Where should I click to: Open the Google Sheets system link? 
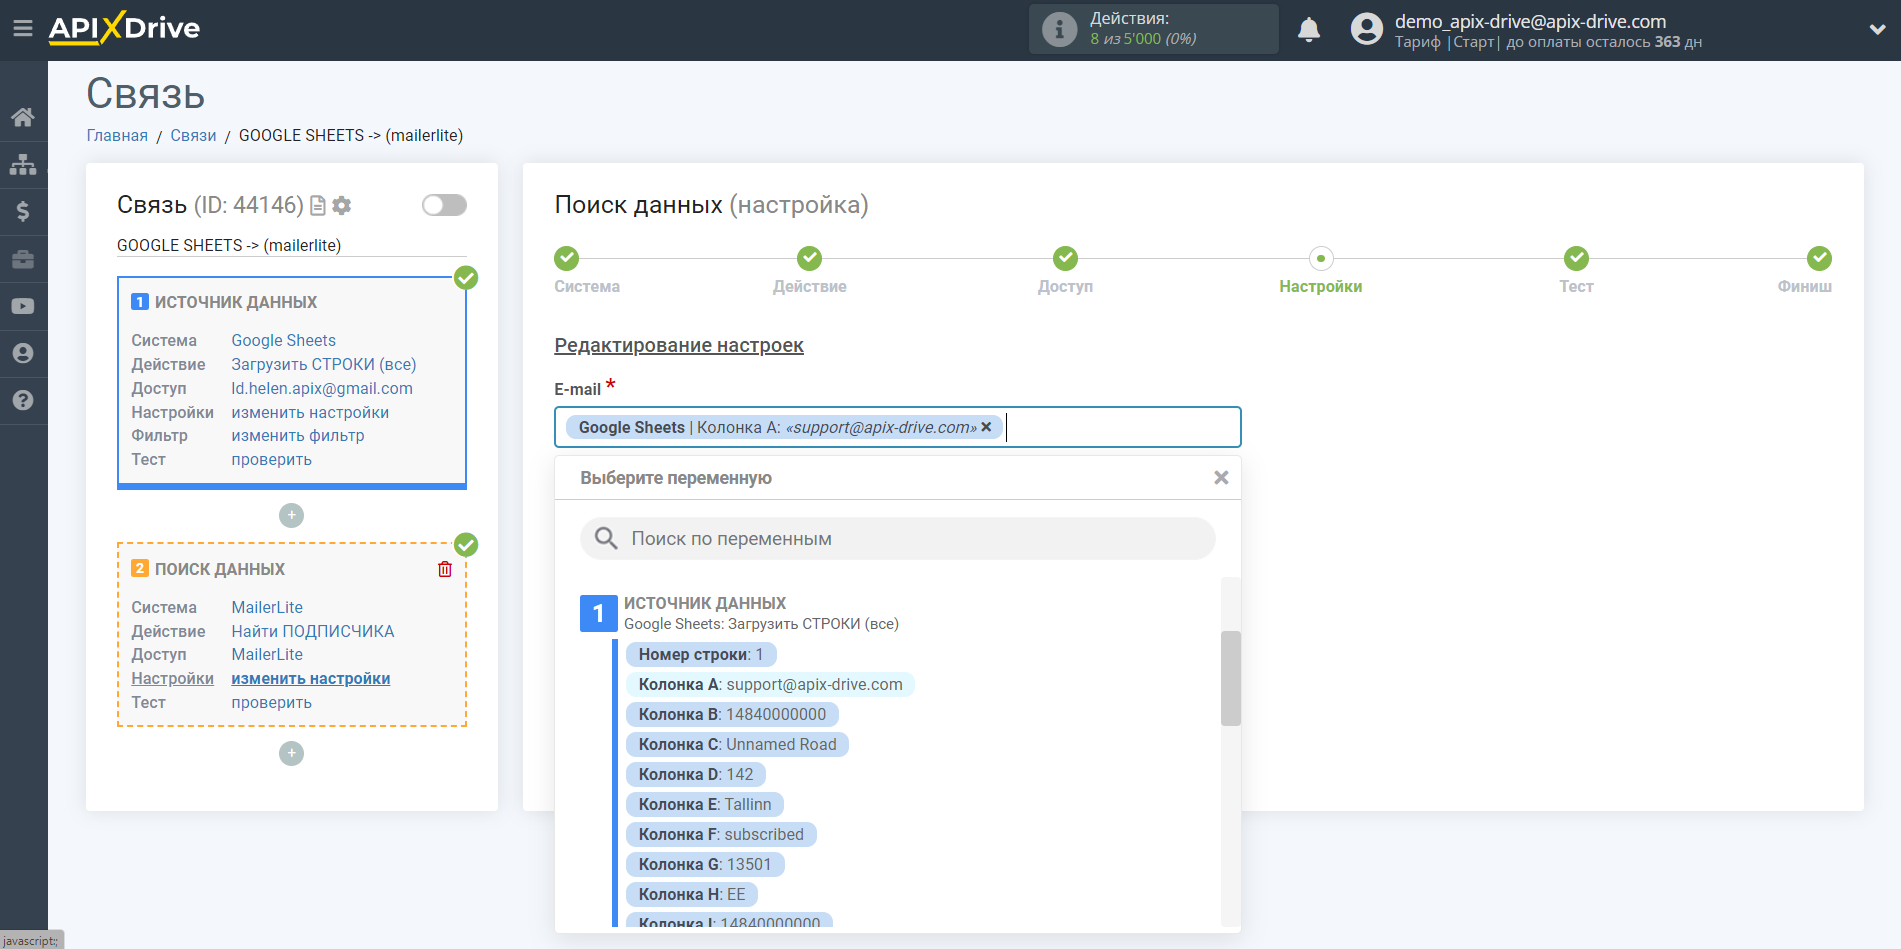tap(284, 340)
